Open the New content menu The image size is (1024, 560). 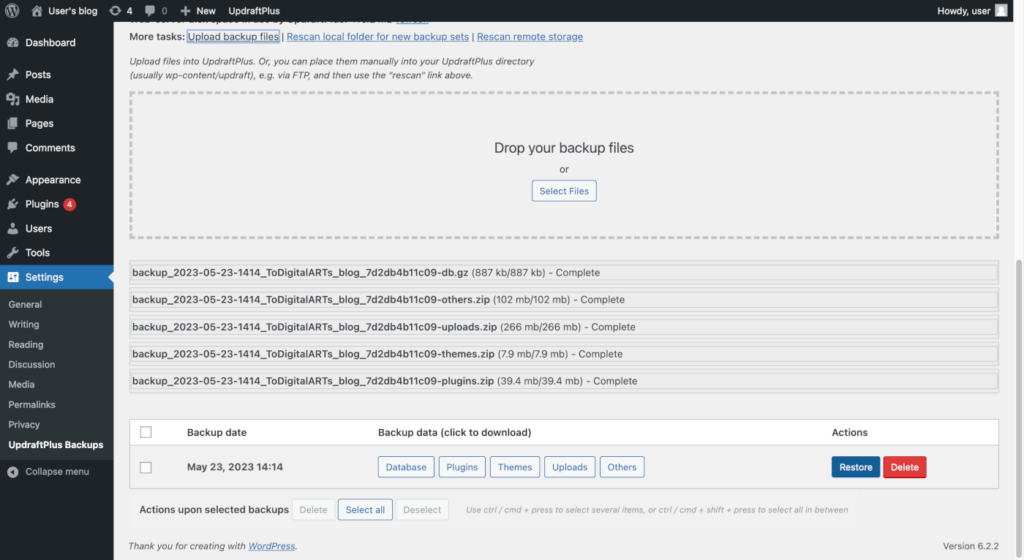click(x=198, y=10)
